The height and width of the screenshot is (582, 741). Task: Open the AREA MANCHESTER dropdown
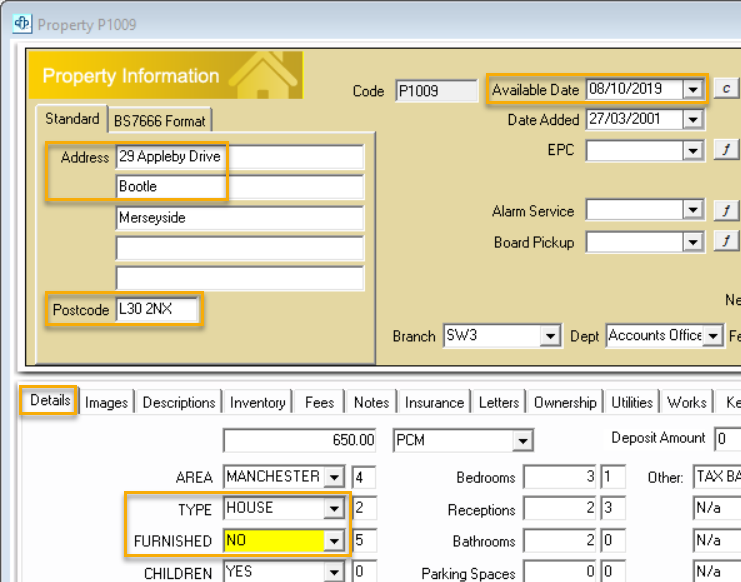point(334,477)
